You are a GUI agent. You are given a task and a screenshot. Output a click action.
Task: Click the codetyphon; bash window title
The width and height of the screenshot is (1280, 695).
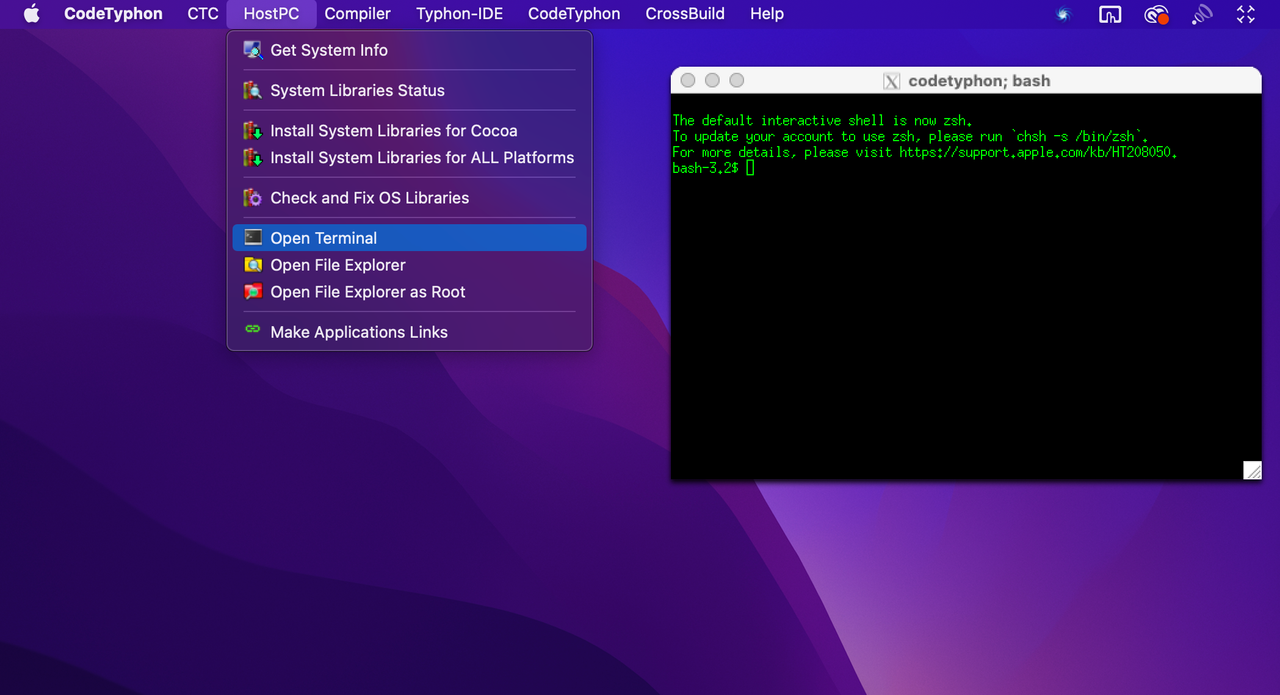[979, 81]
